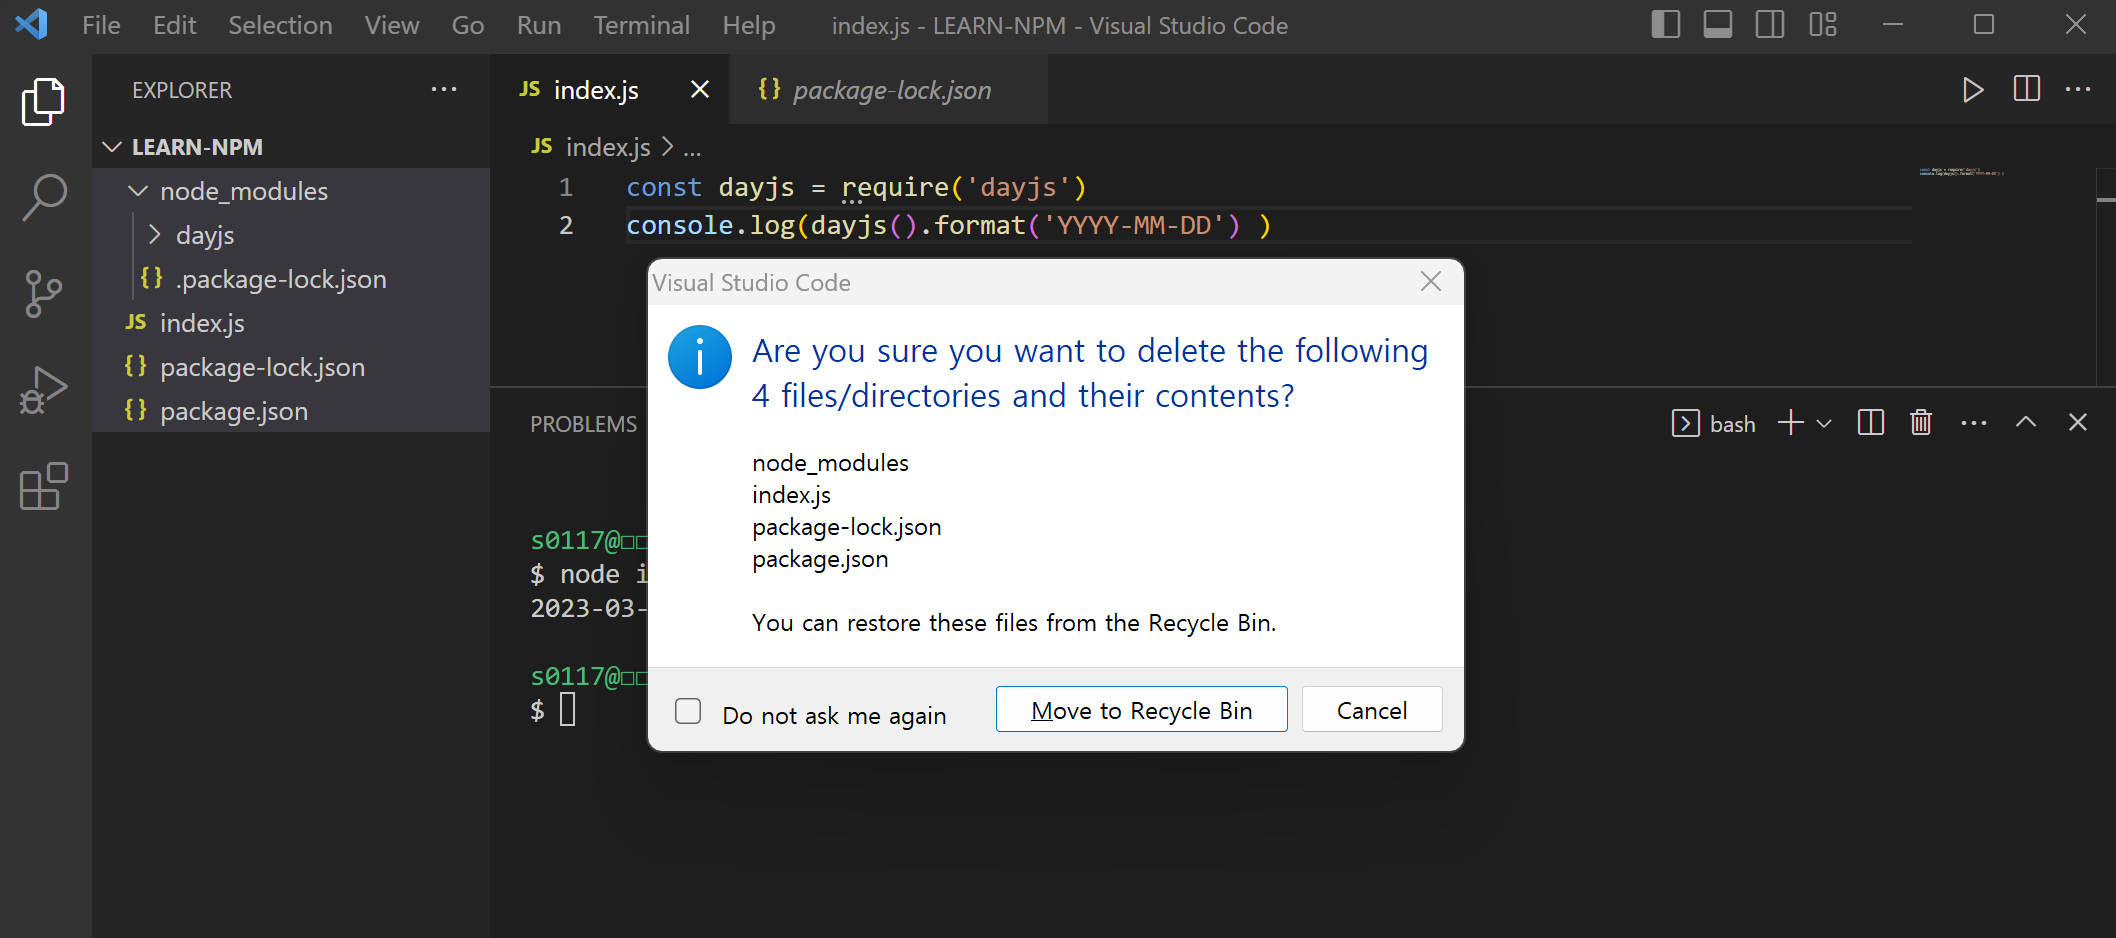
Task: Open the Selection menu
Action: click(280, 25)
